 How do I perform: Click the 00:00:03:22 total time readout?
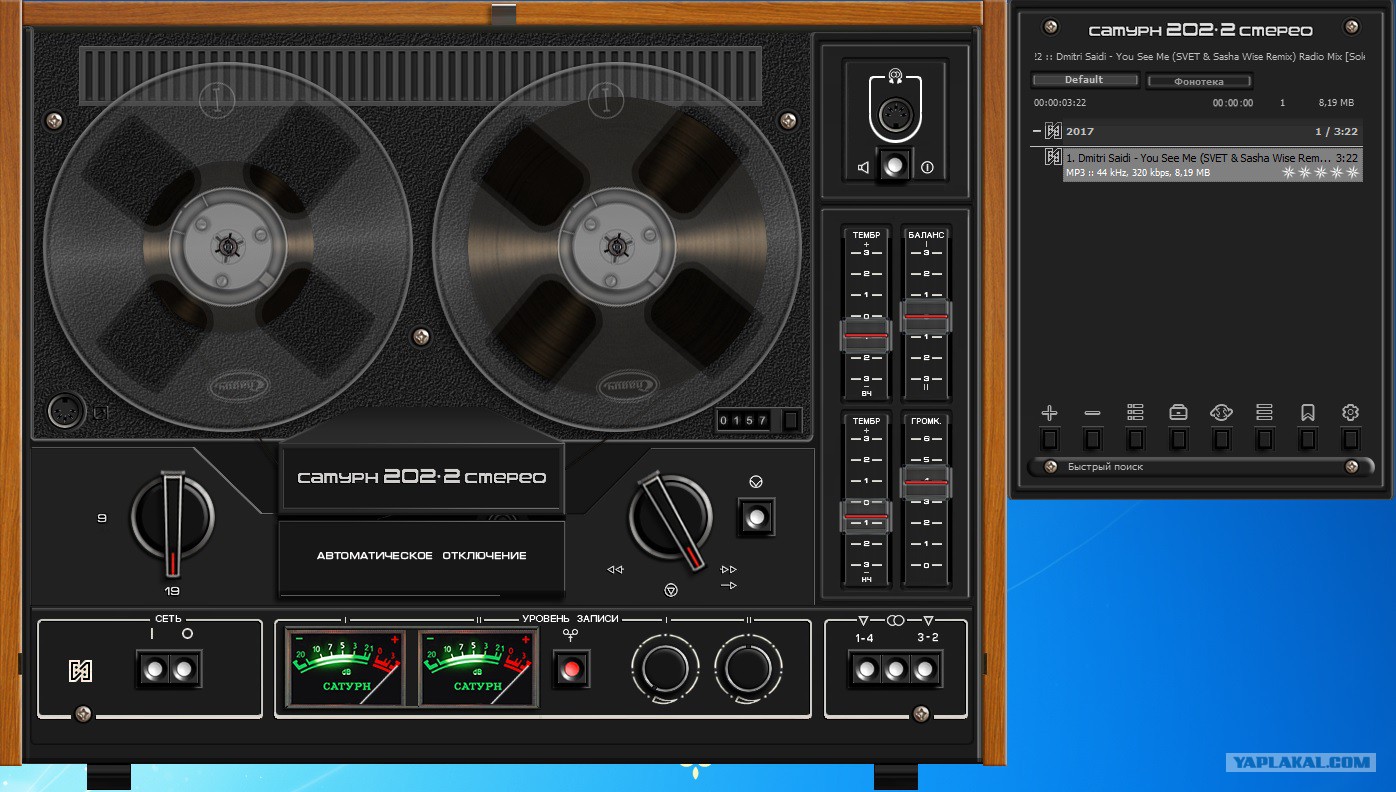pyautogui.click(x=1060, y=103)
